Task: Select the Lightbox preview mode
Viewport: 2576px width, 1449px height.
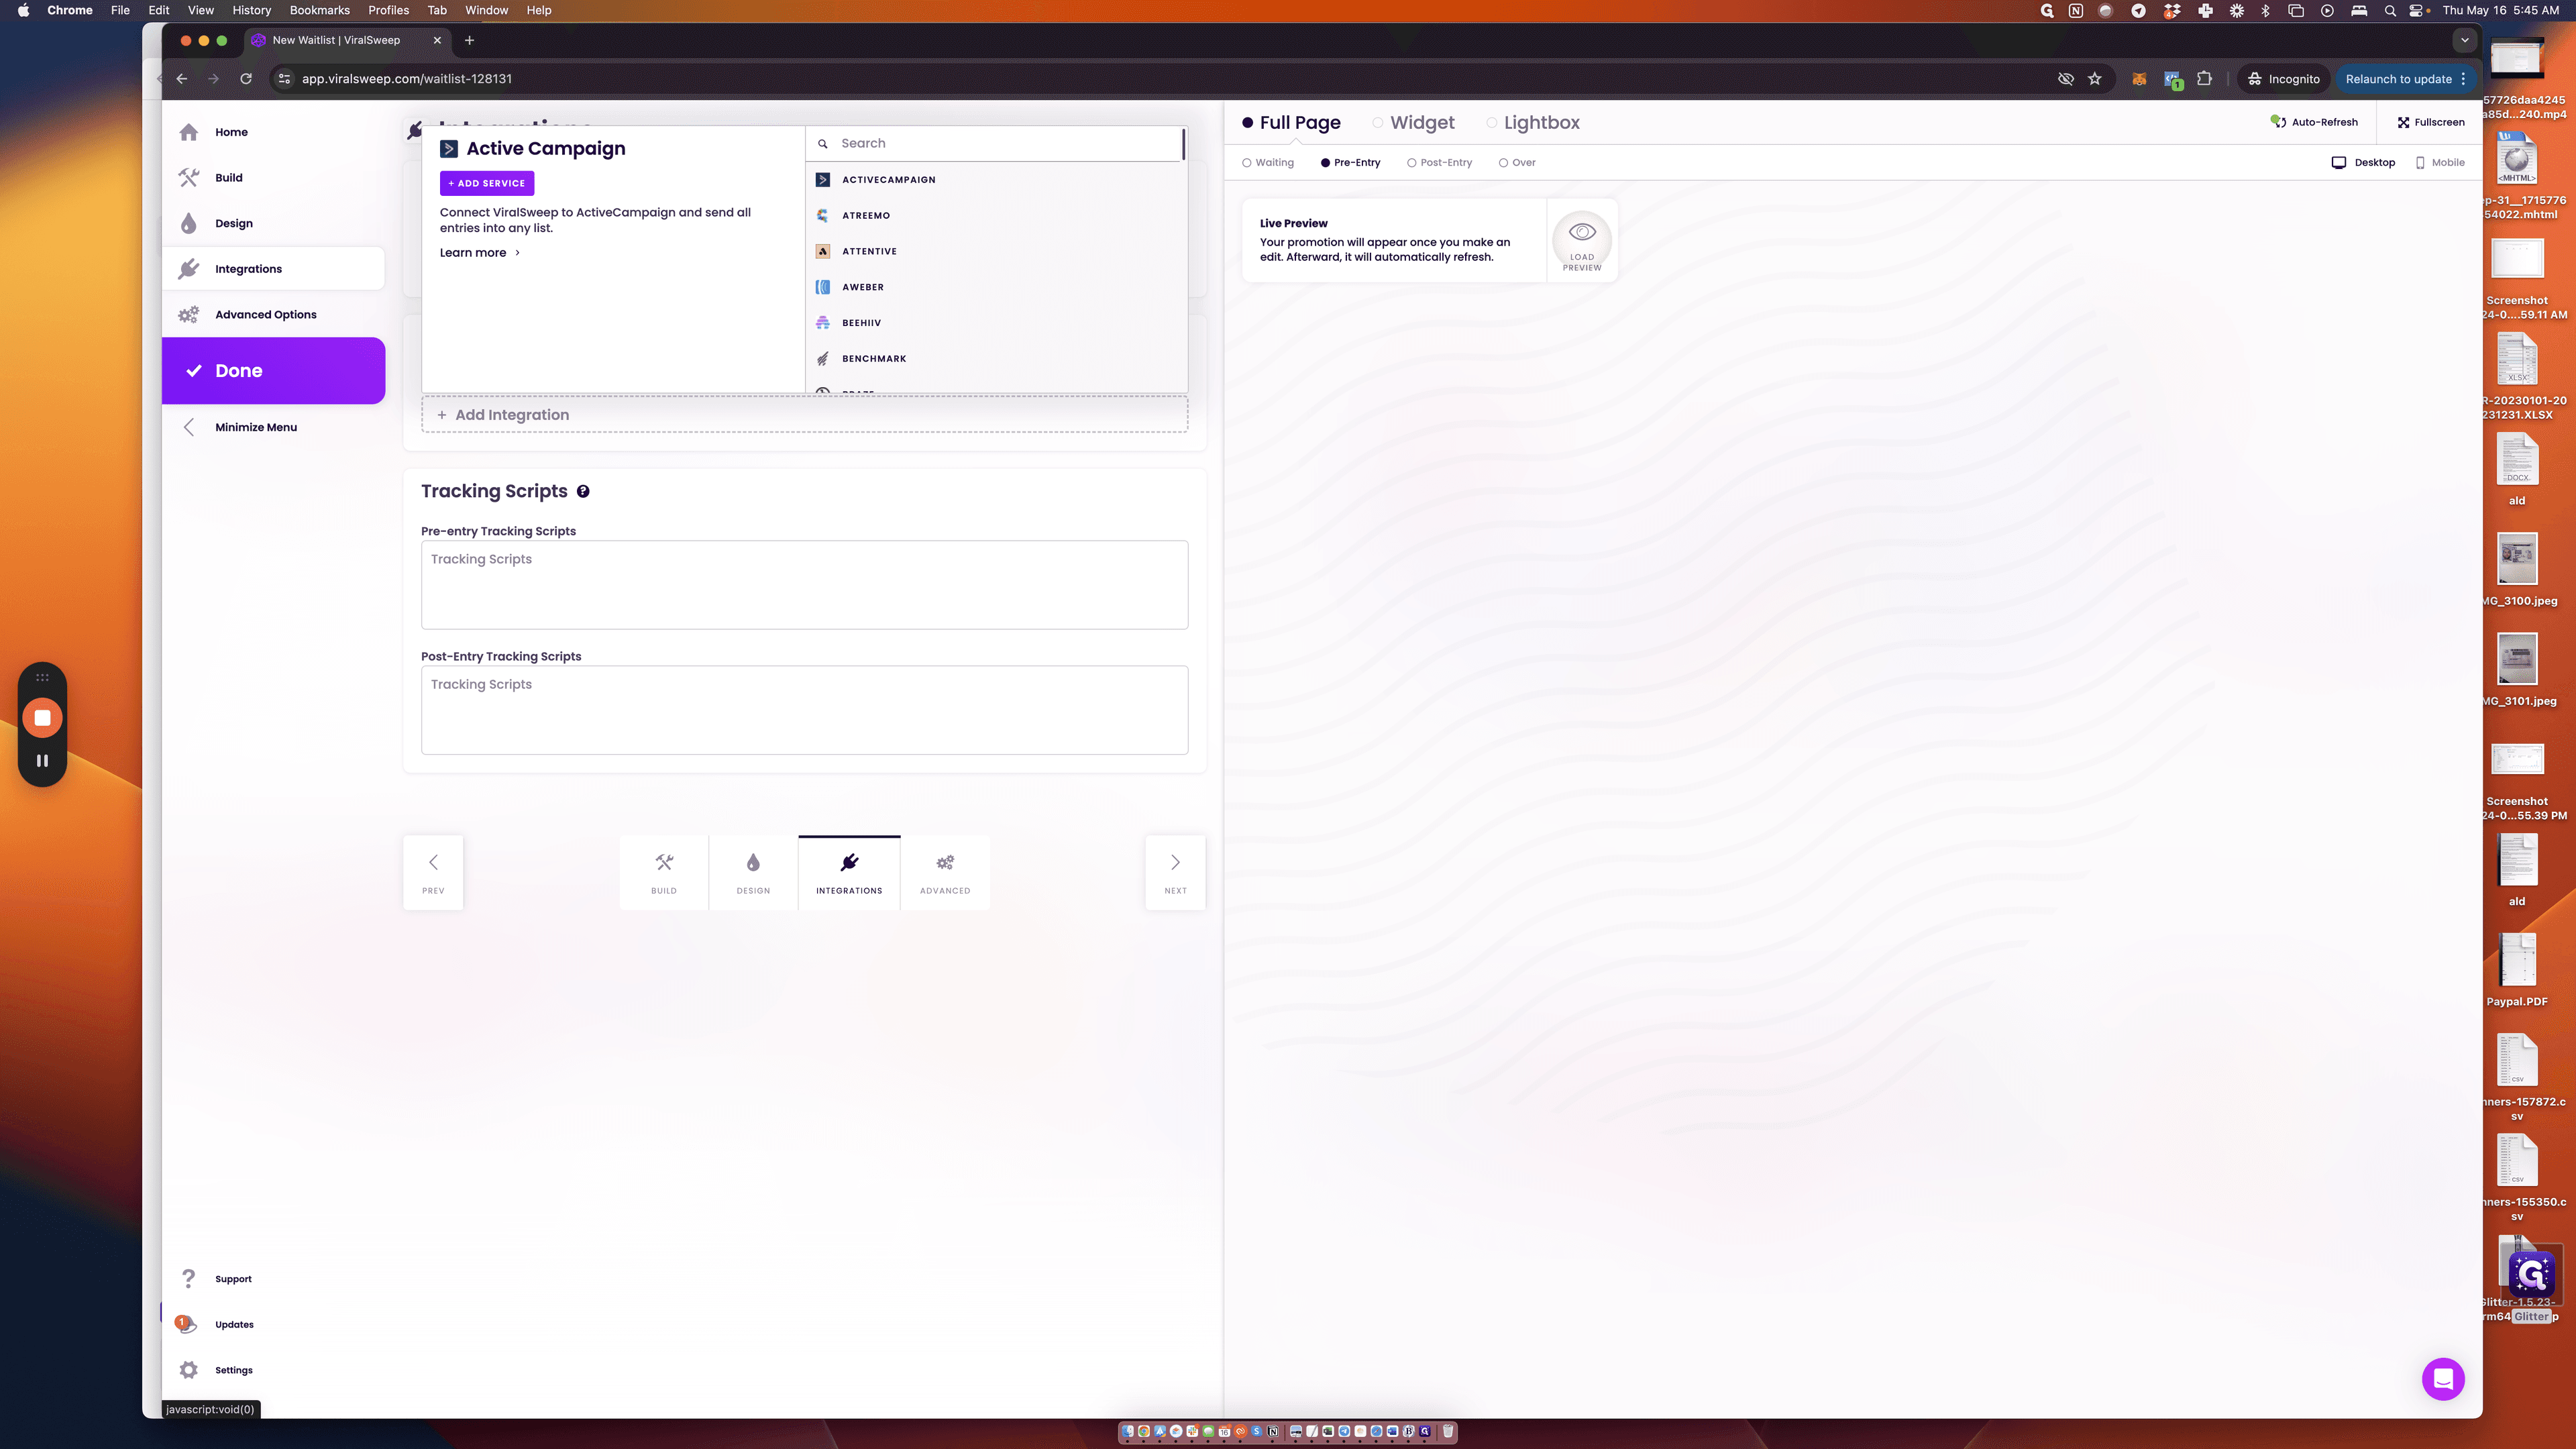Action: pyautogui.click(x=1533, y=123)
